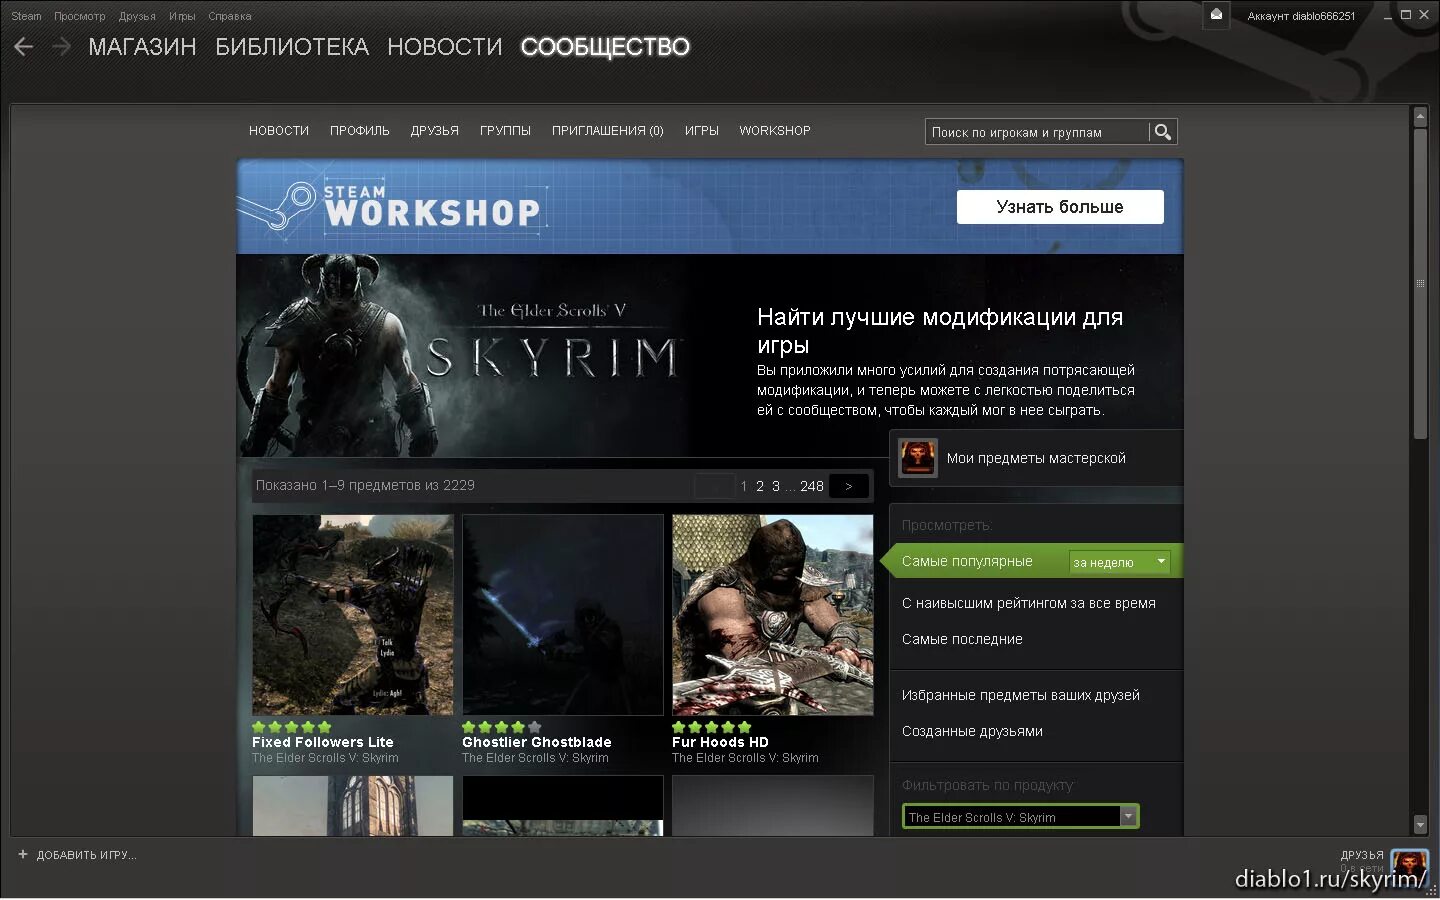
Task: Open Fur Hoods HD title link
Action: 720,742
